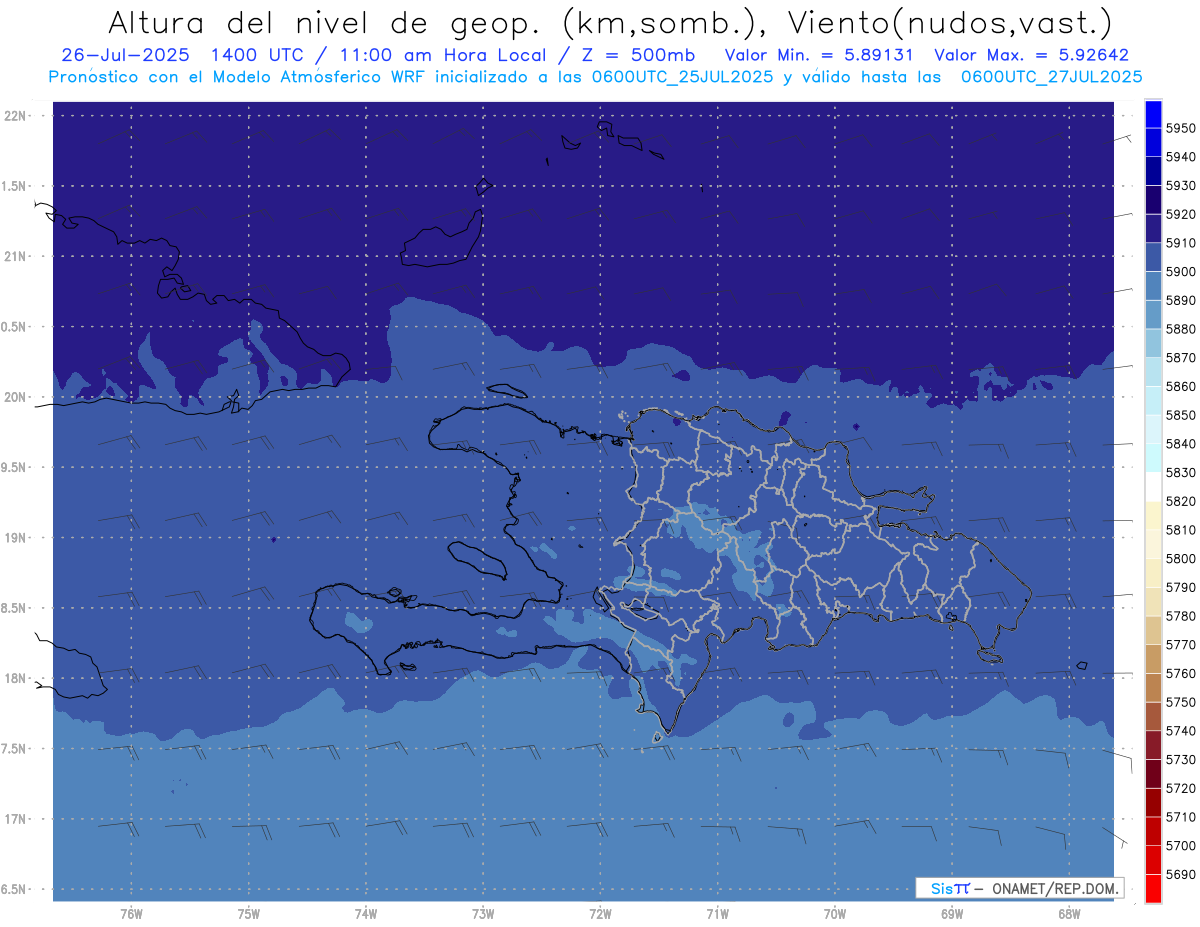Viewport: 1200px width, 927px height.
Task: Click the '76W' longitude label
Action: [131, 914]
